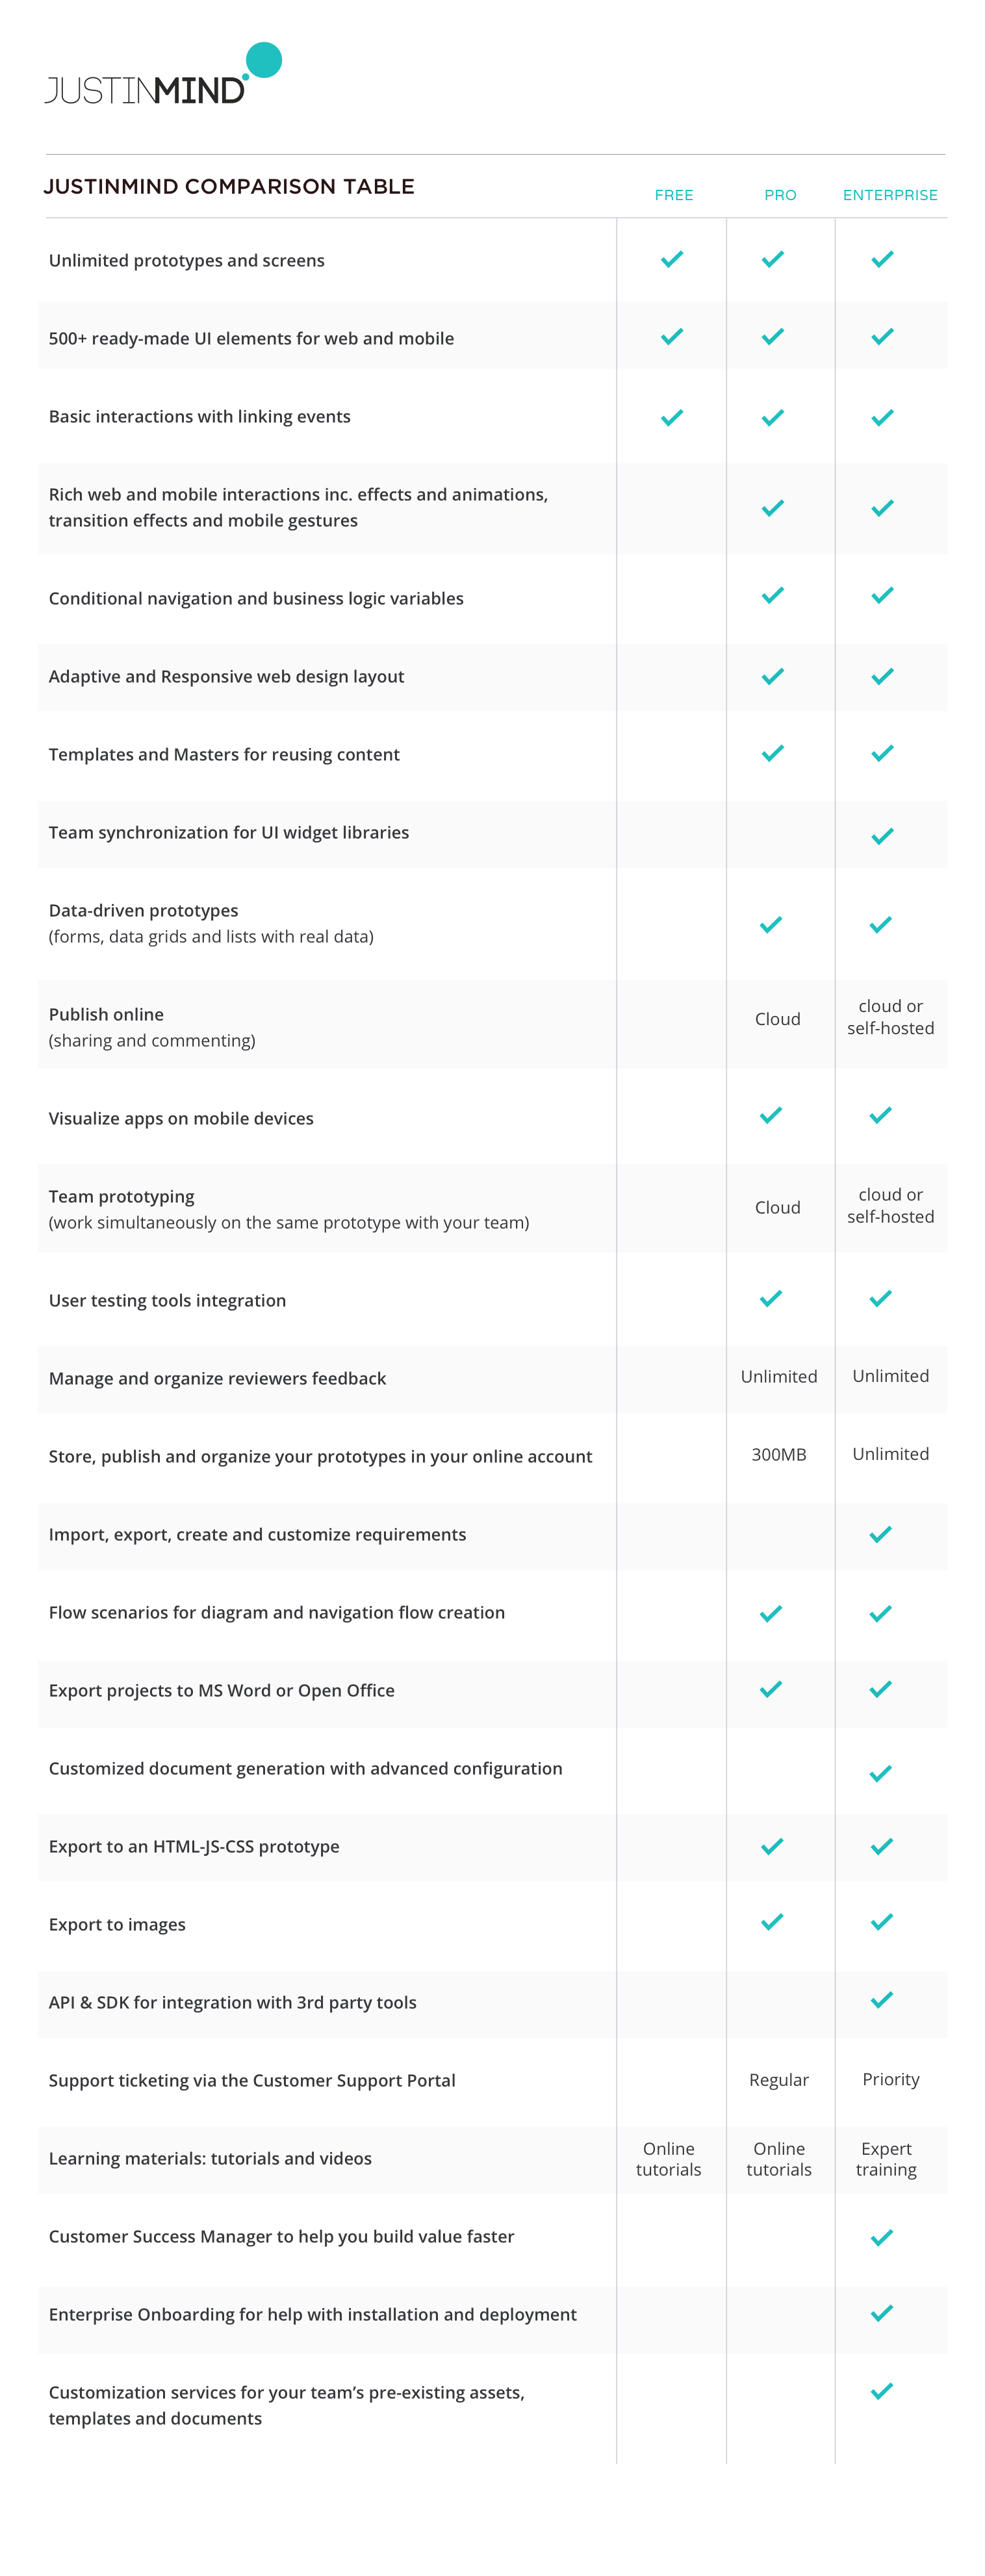985x2576 pixels.
Task: Click the 300MB storage value under Pro
Action: point(778,1454)
